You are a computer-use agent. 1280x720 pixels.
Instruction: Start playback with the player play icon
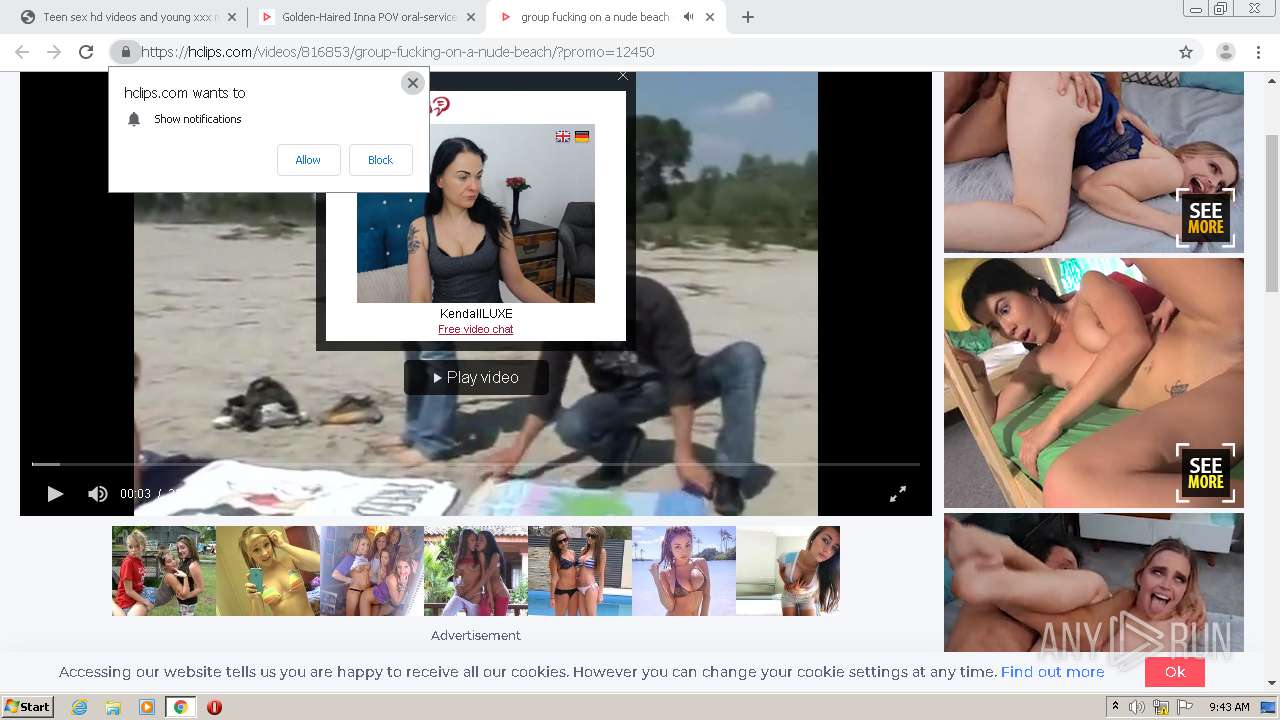[55, 493]
